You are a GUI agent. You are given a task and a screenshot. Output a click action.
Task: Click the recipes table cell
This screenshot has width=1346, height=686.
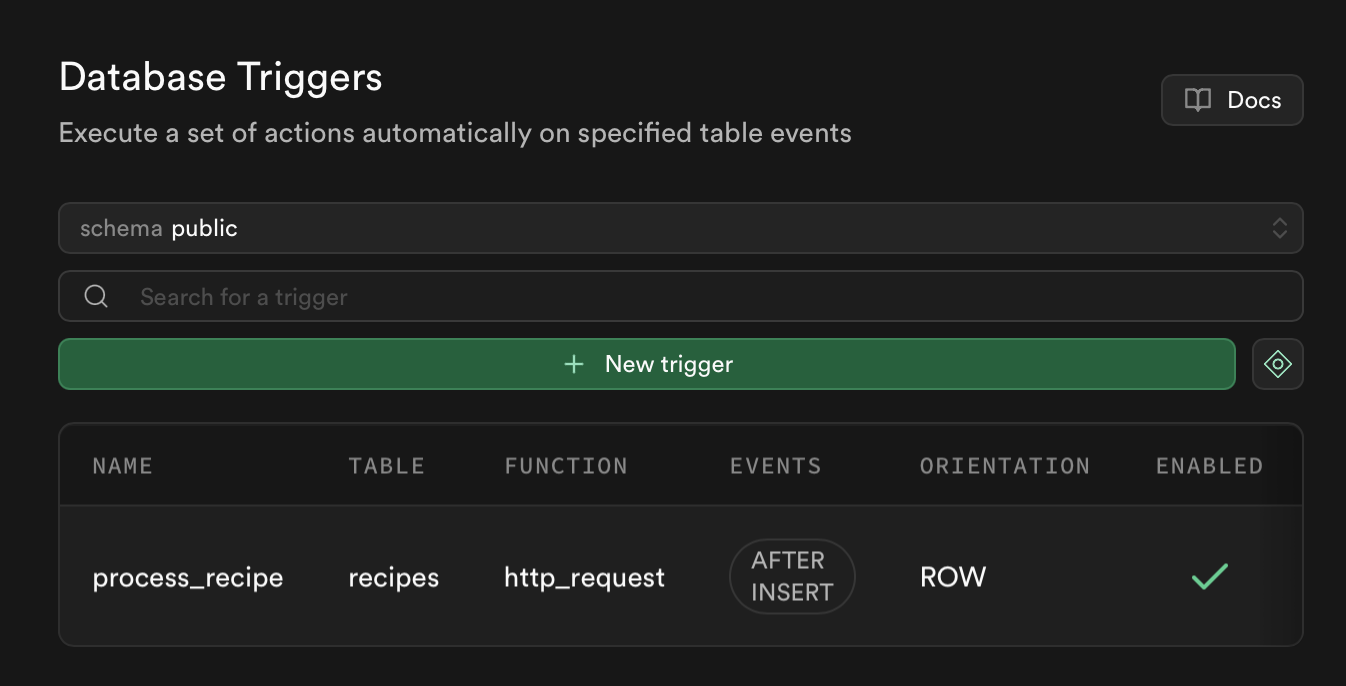tap(393, 577)
